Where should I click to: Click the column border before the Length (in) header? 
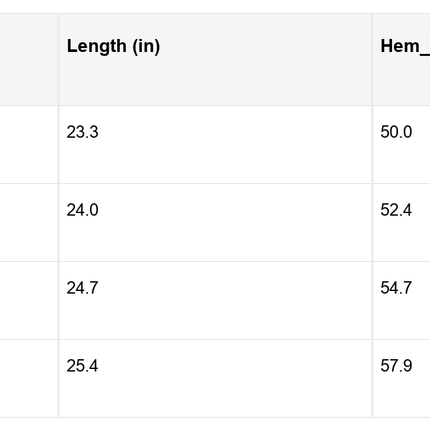tap(58, 59)
